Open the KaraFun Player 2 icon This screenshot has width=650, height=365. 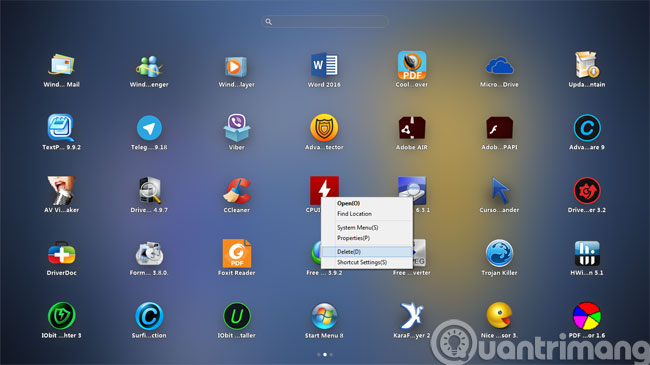pyautogui.click(x=412, y=316)
